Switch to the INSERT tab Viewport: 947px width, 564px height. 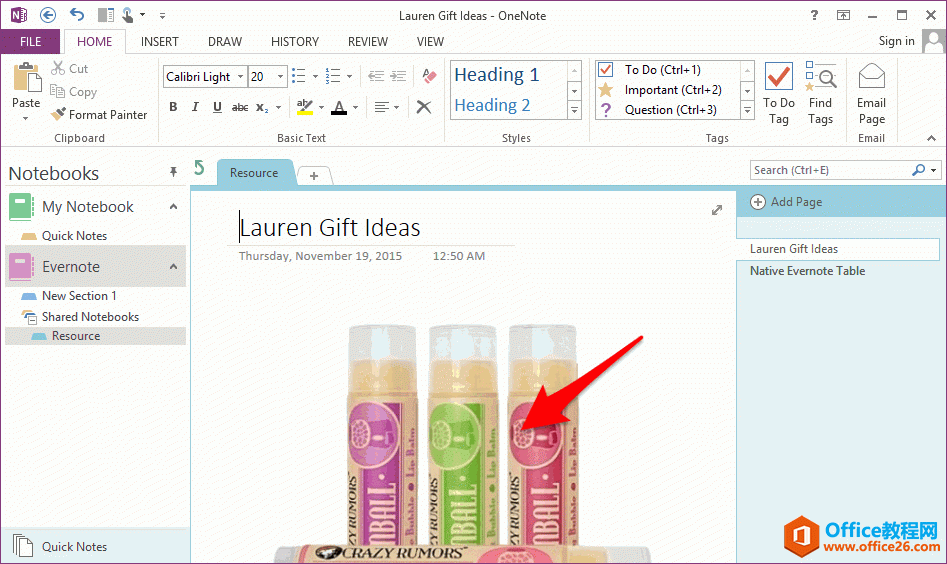pos(159,42)
